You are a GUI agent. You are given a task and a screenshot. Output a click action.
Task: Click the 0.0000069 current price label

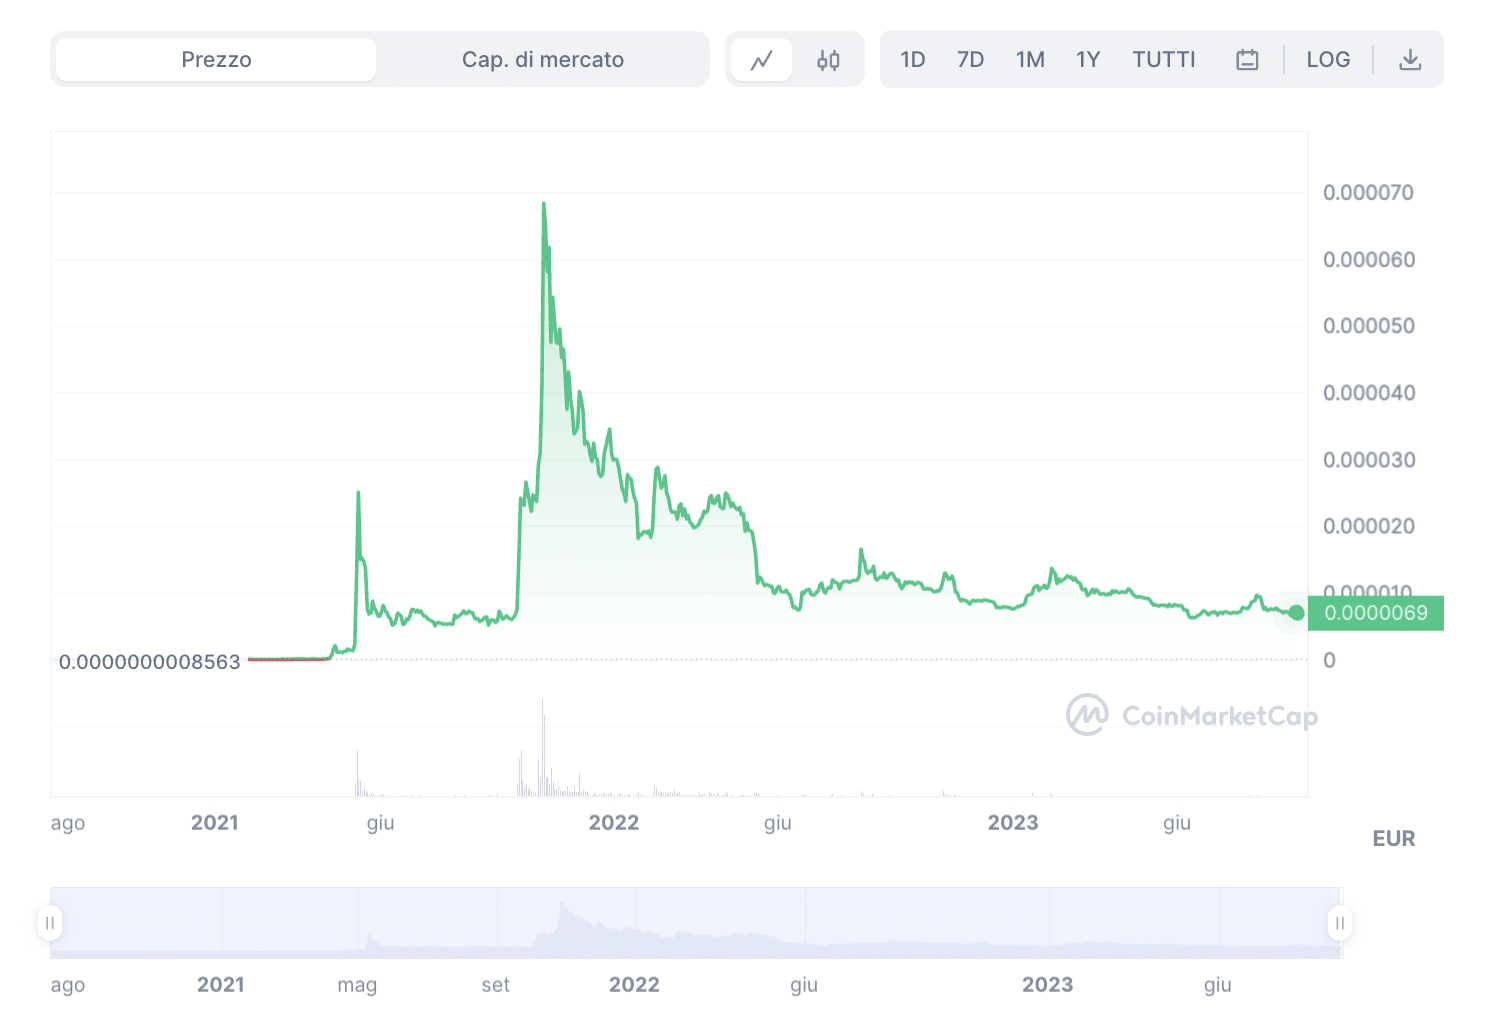(x=1376, y=613)
